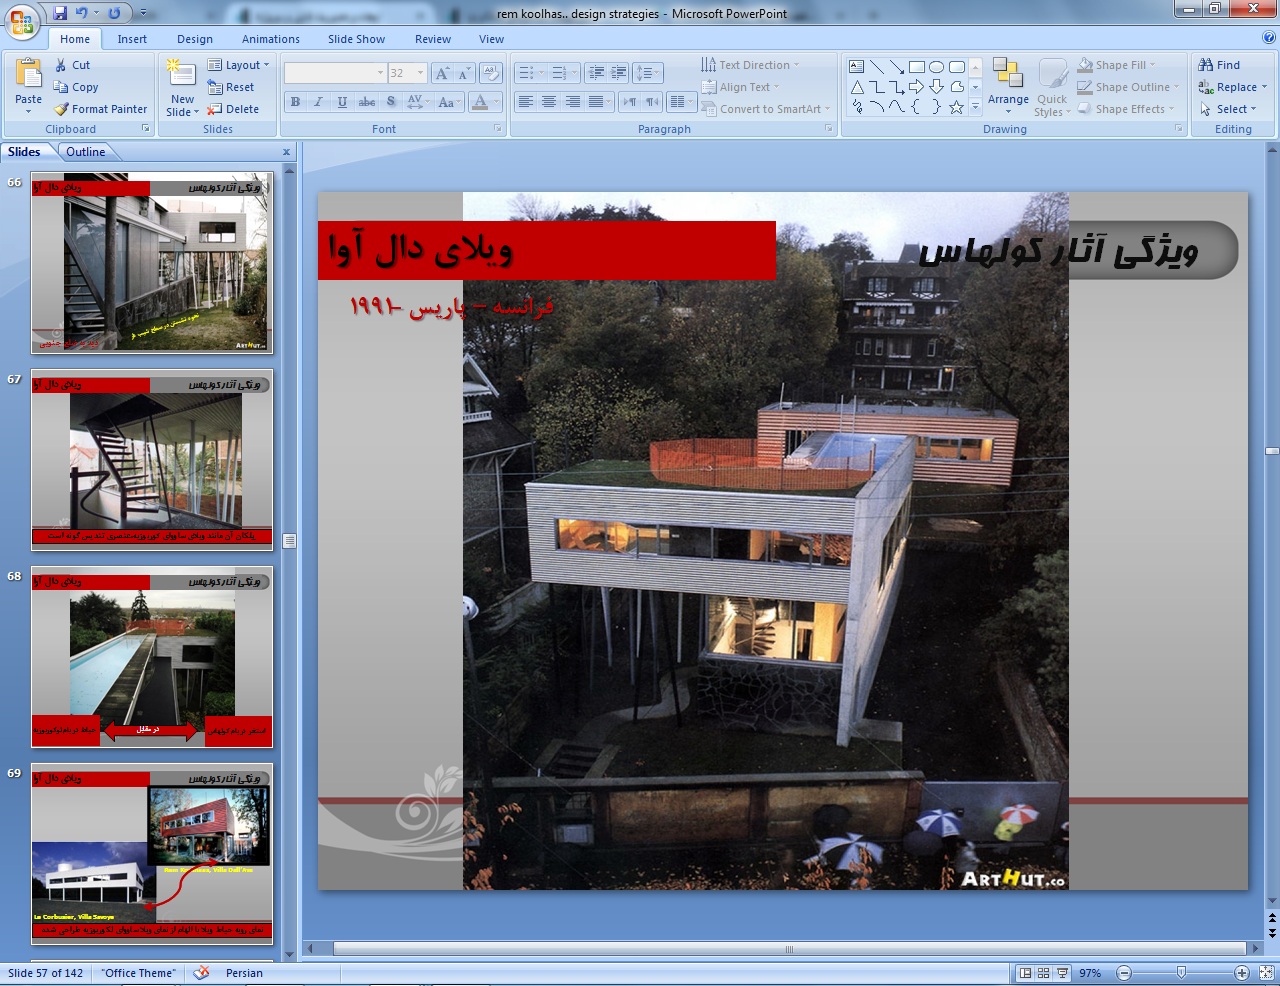The image size is (1280, 986).
Task: Open the font size dropdown
Action: [421, 73]
